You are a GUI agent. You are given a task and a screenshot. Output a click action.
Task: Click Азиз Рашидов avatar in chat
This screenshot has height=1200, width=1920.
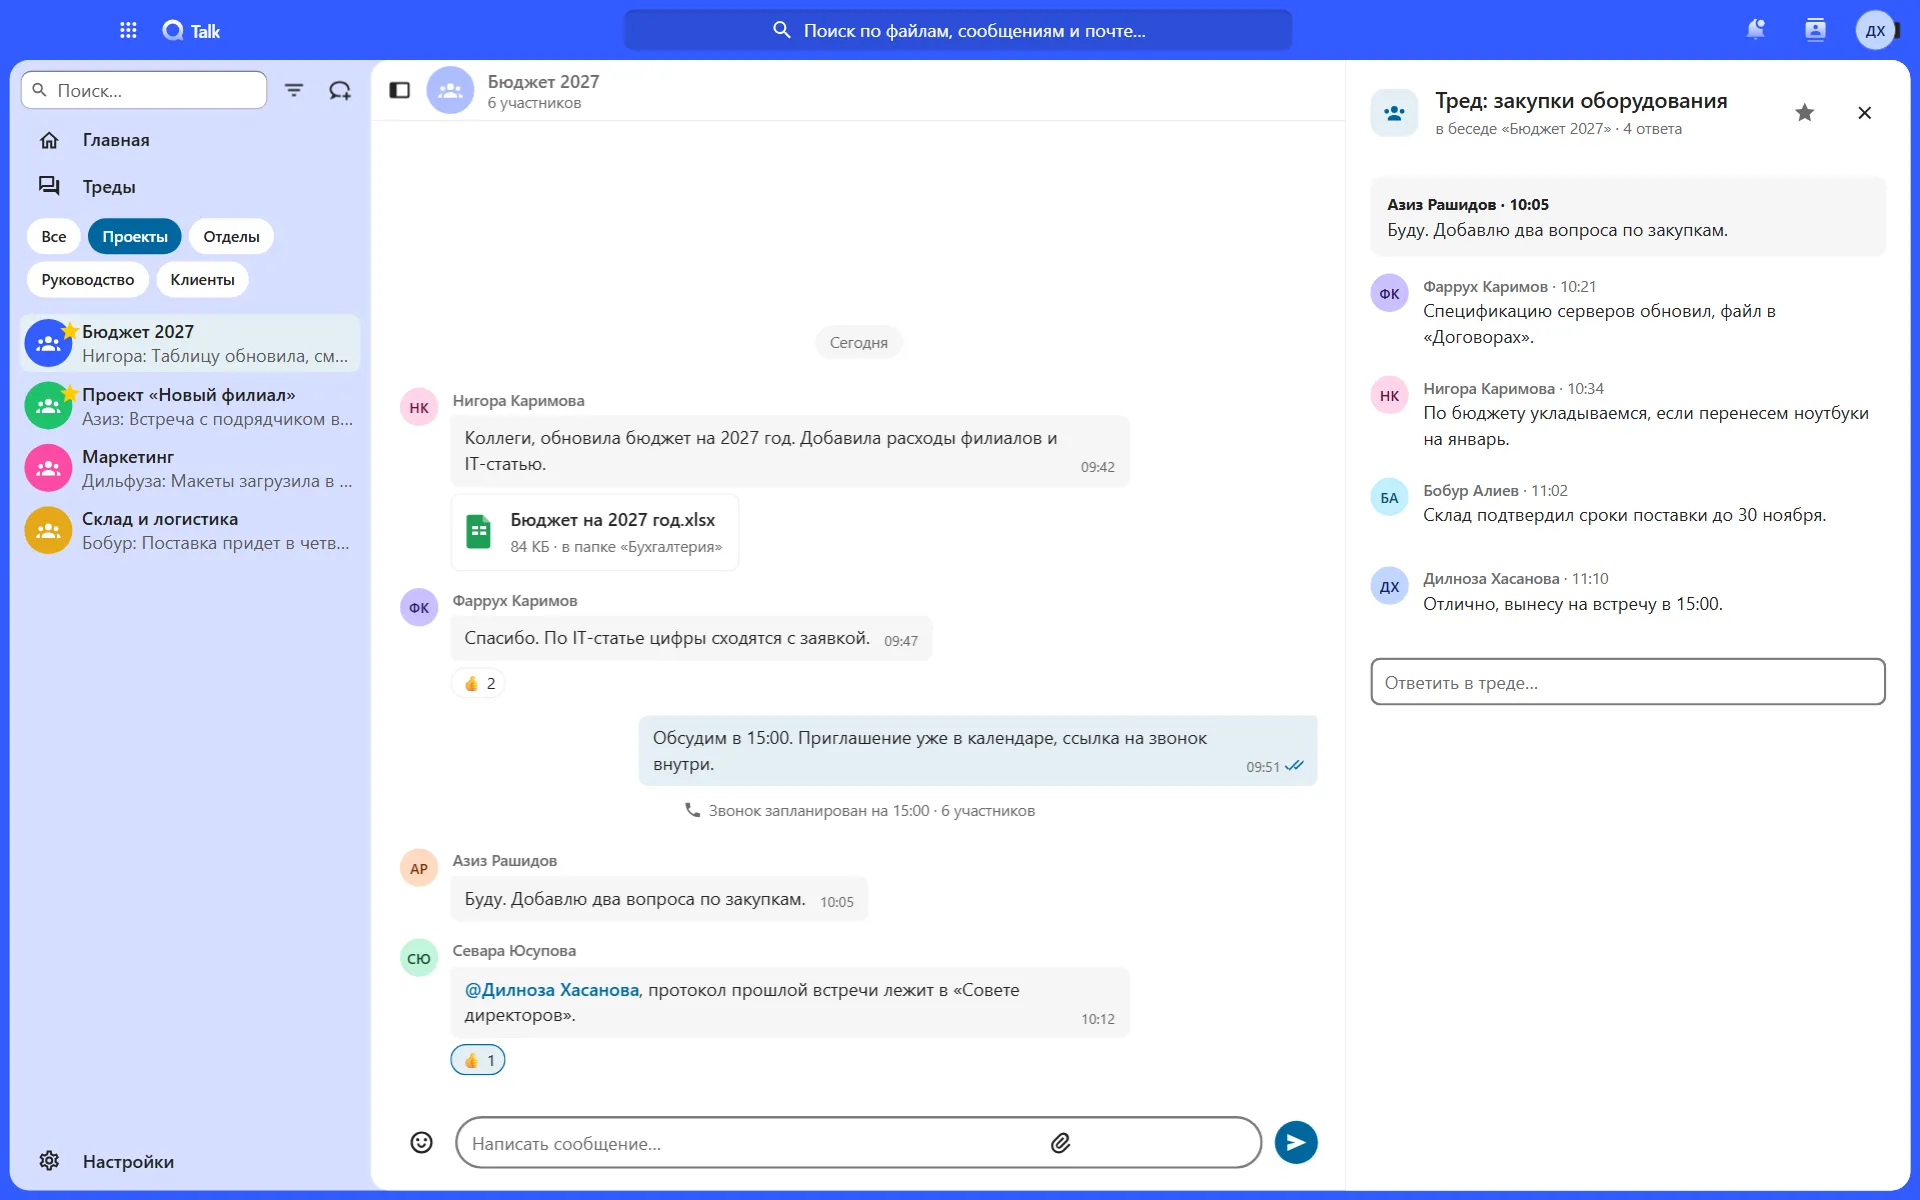click(x=419, y=868)
